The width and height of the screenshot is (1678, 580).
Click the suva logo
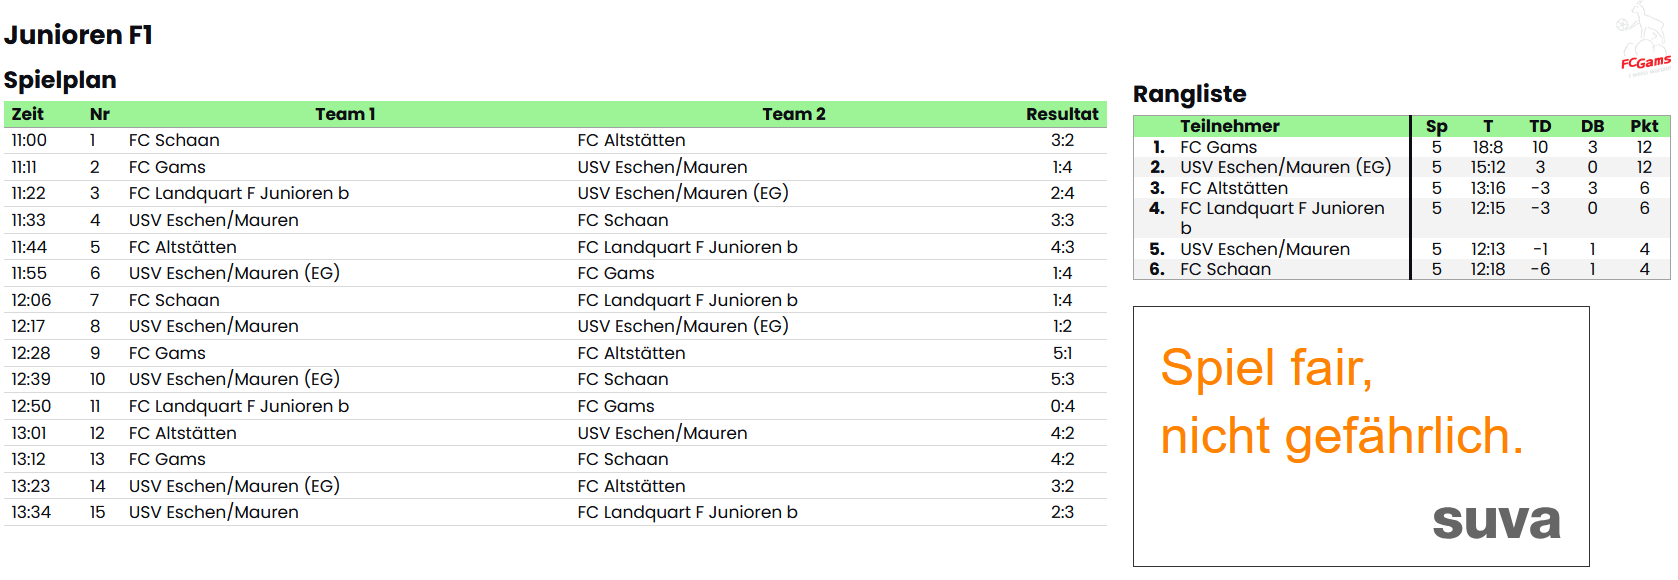(x=1496, y=520)
